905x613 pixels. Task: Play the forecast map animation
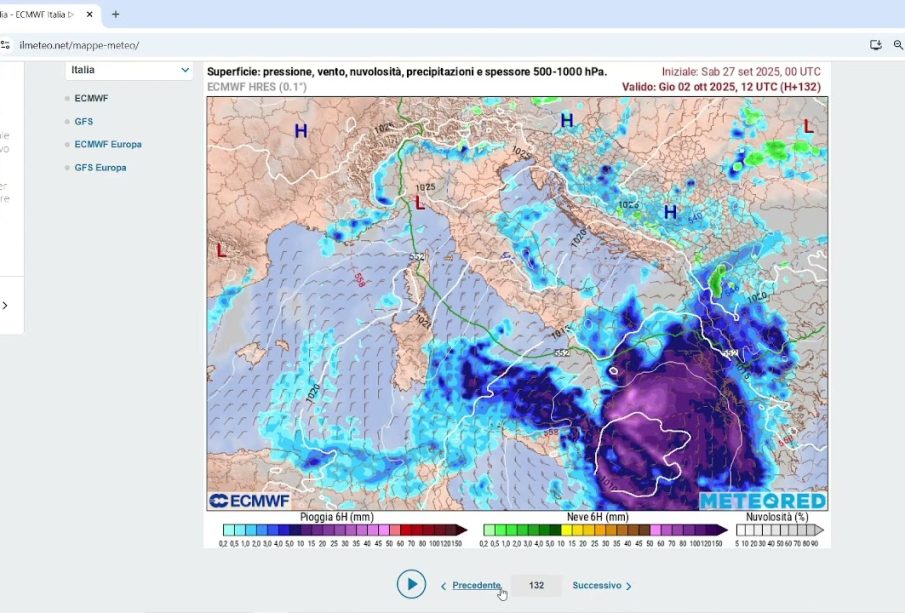[x=411, y=584]
